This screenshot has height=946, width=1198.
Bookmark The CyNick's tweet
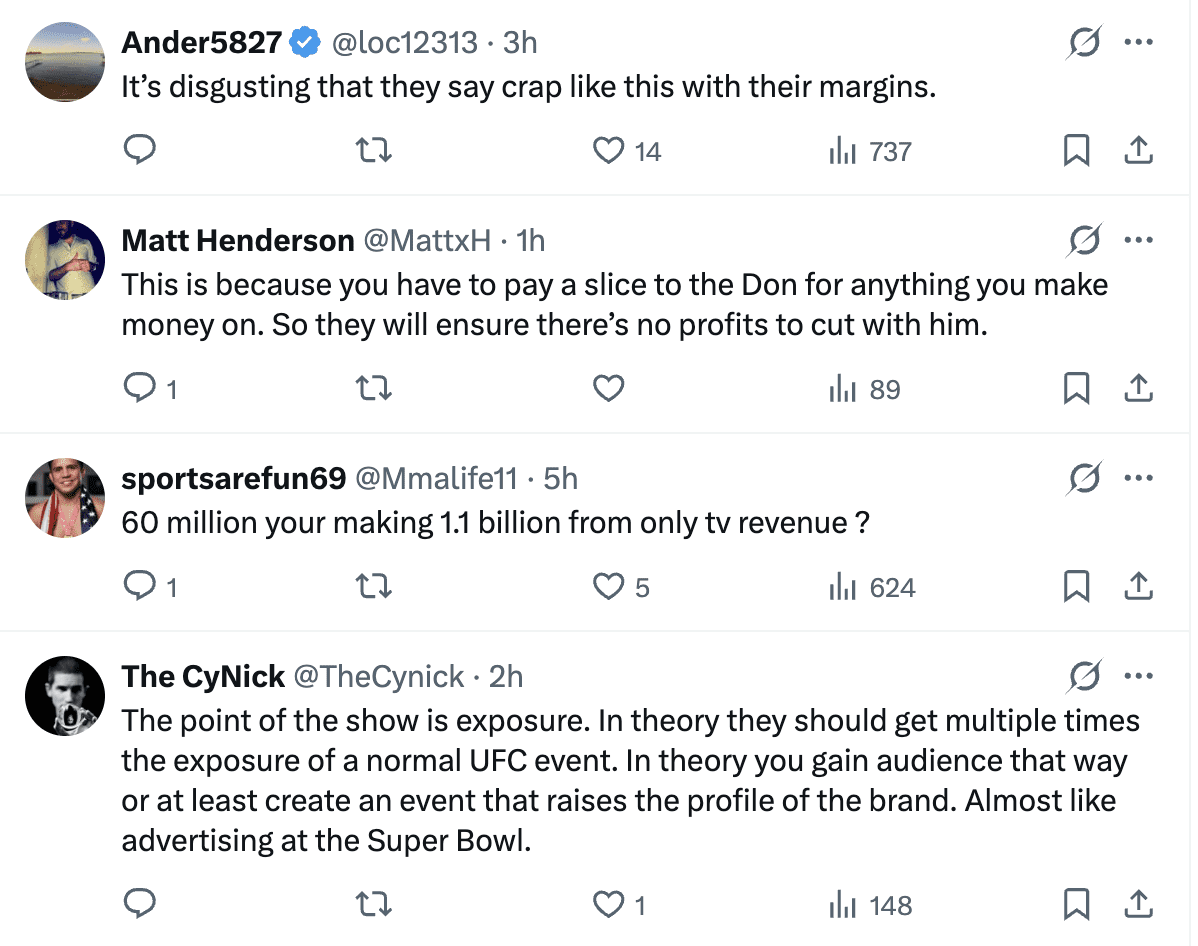pyautogui.click(x=1076, y=905)
